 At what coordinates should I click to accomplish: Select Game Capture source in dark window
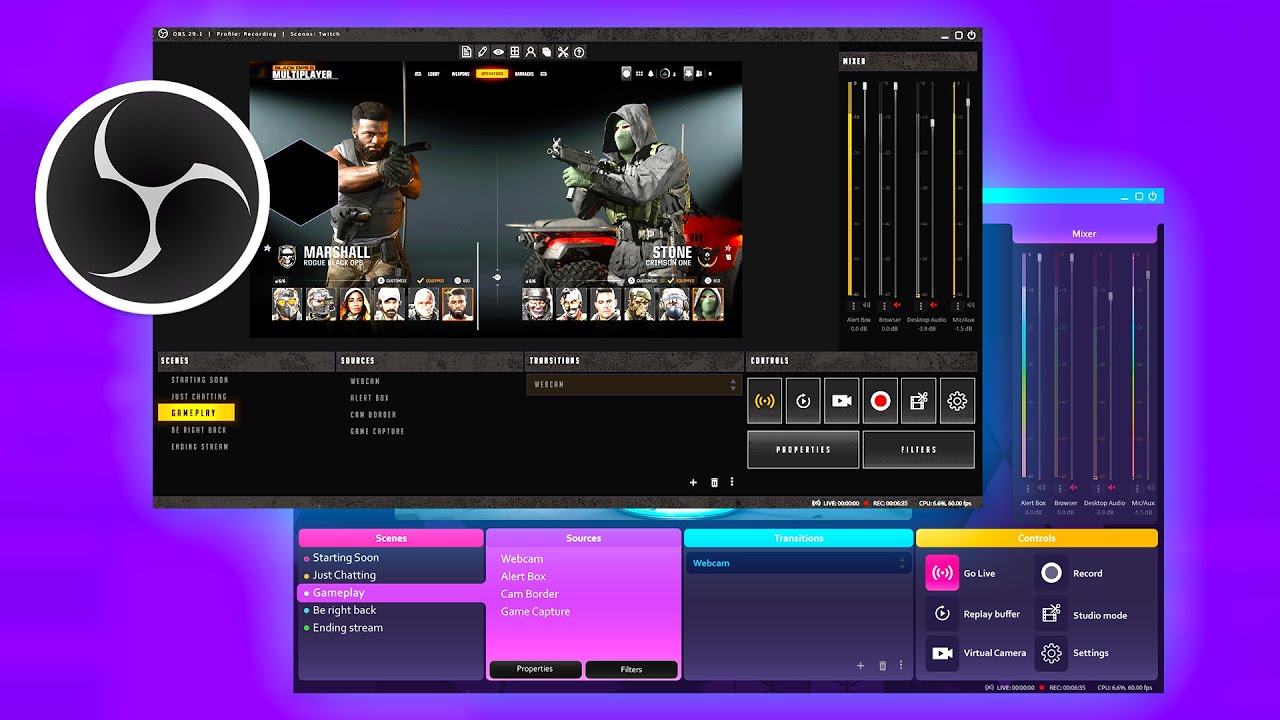click(377, 432)
